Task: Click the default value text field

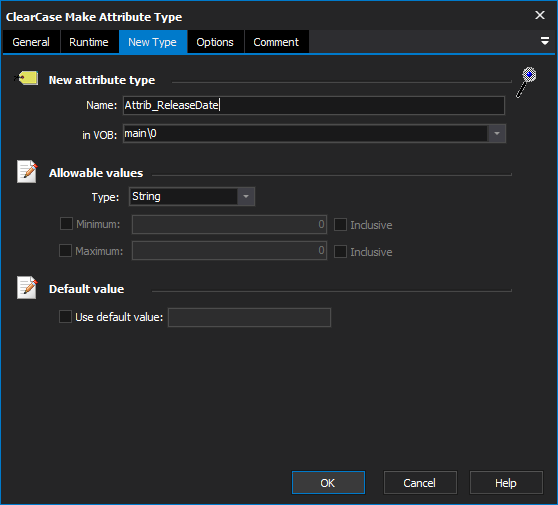Action: (x=249, y=317)
